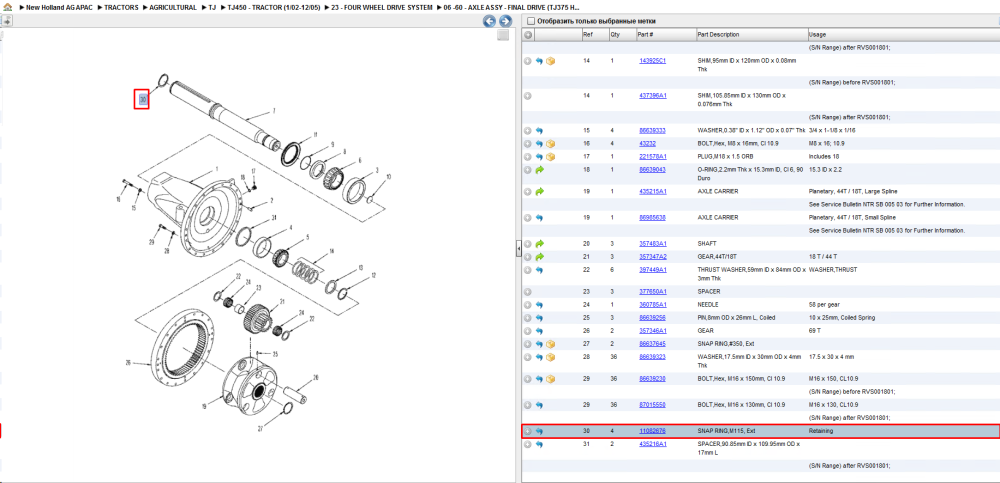Click the add icon for SNAP RING 11082676

[527, 431]
